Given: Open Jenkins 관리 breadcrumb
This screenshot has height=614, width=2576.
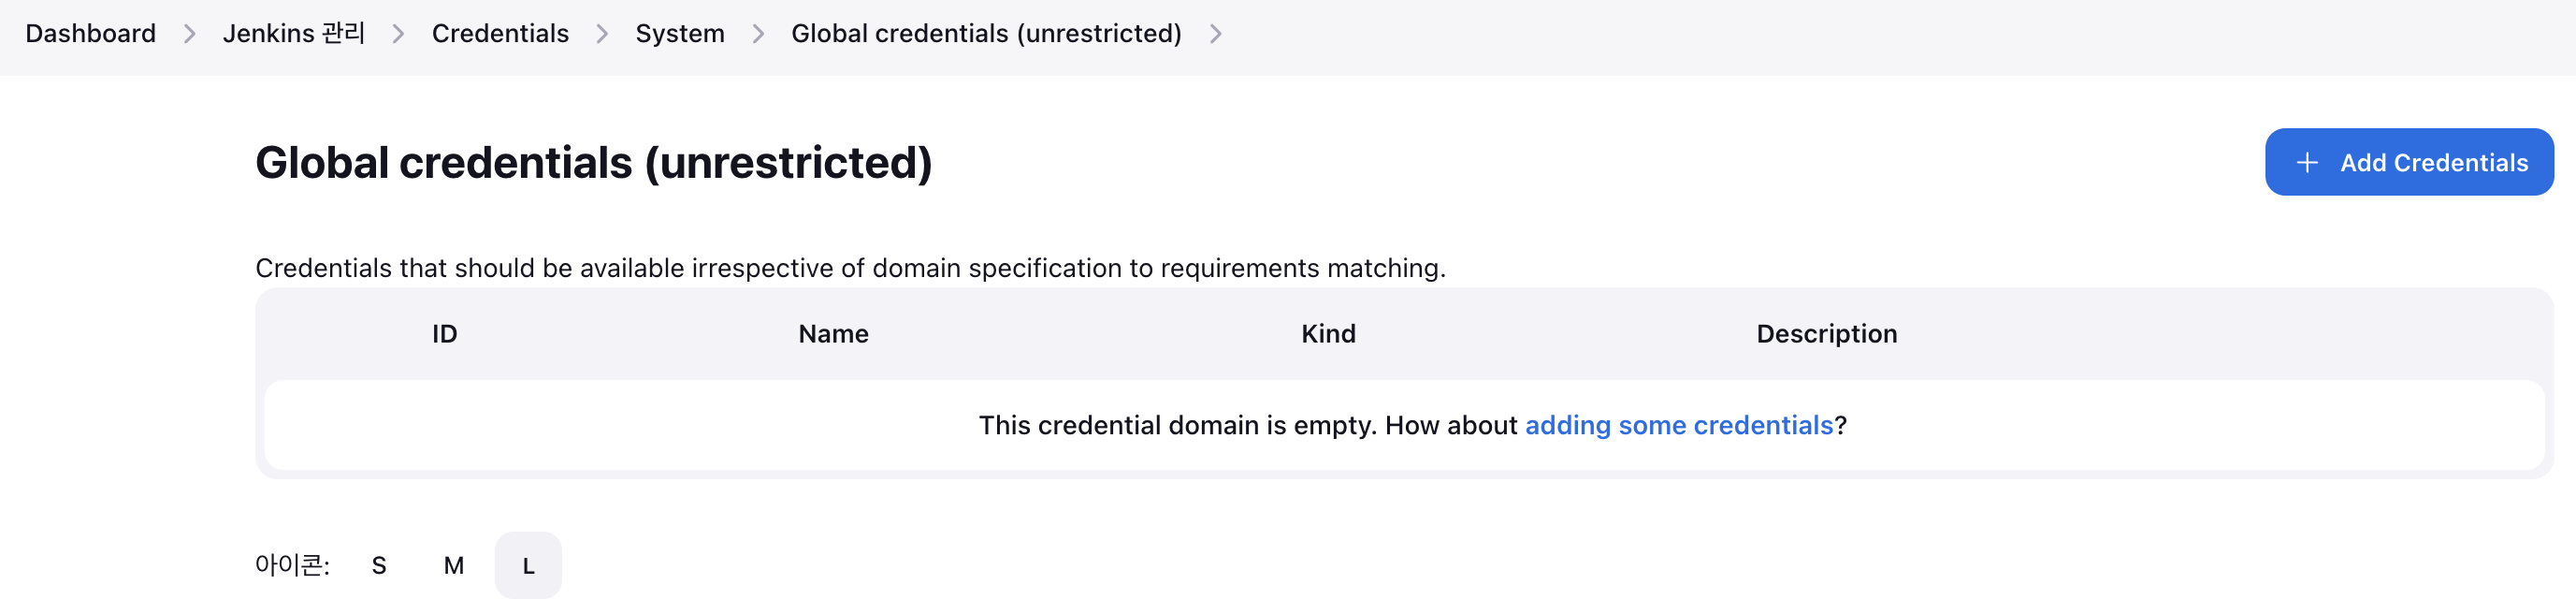Looking at the screenshot, I should 293,34.
